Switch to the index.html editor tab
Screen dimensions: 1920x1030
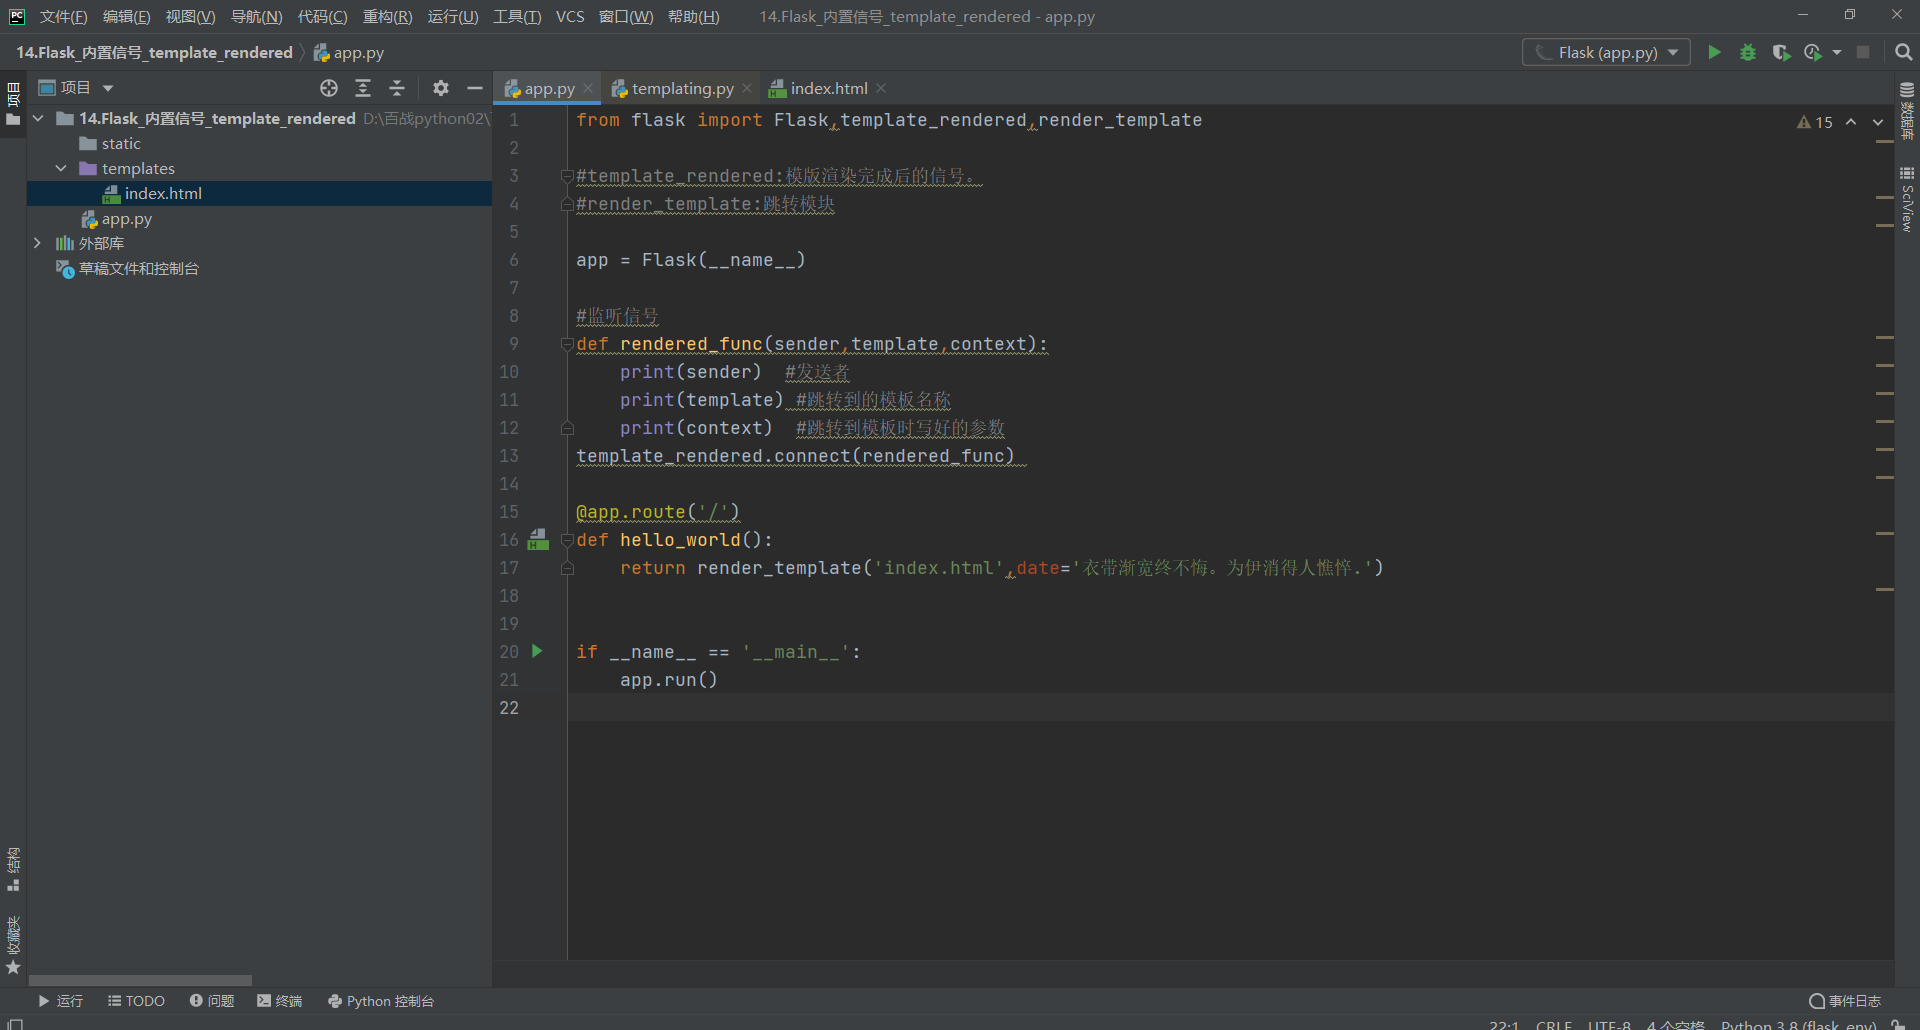828,88
